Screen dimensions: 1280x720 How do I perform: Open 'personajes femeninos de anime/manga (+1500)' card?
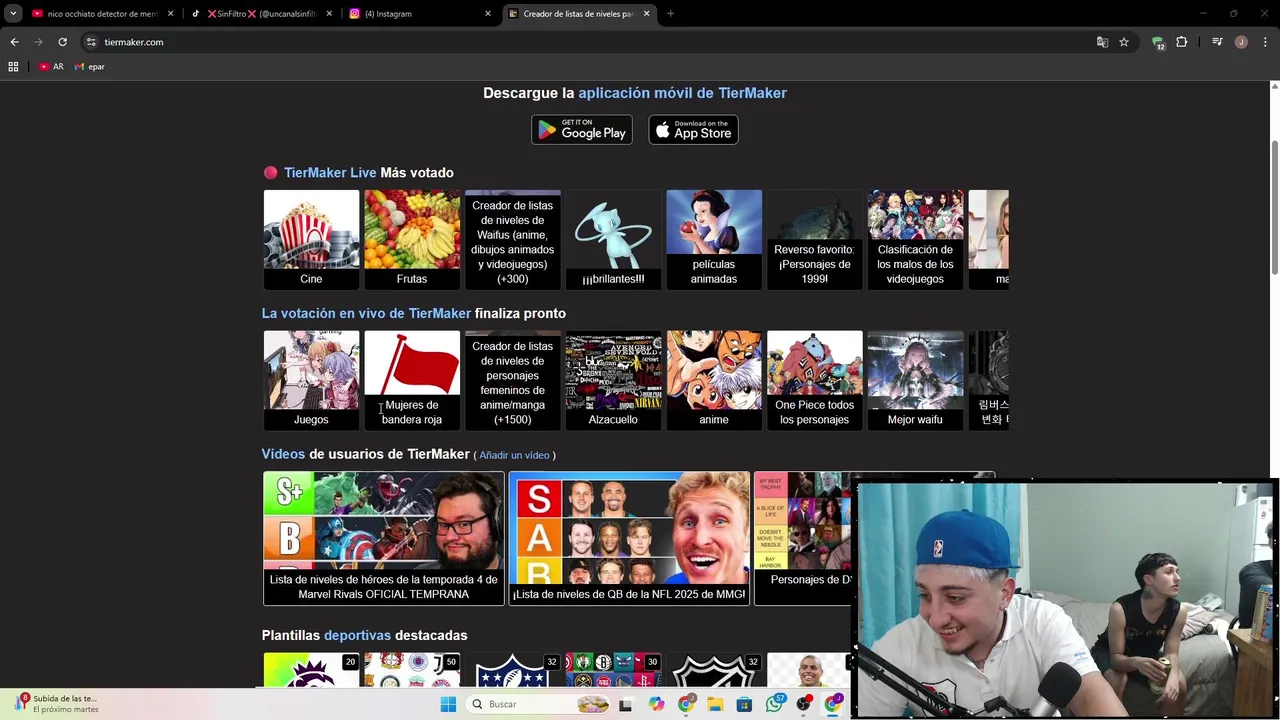click(512, 380)
